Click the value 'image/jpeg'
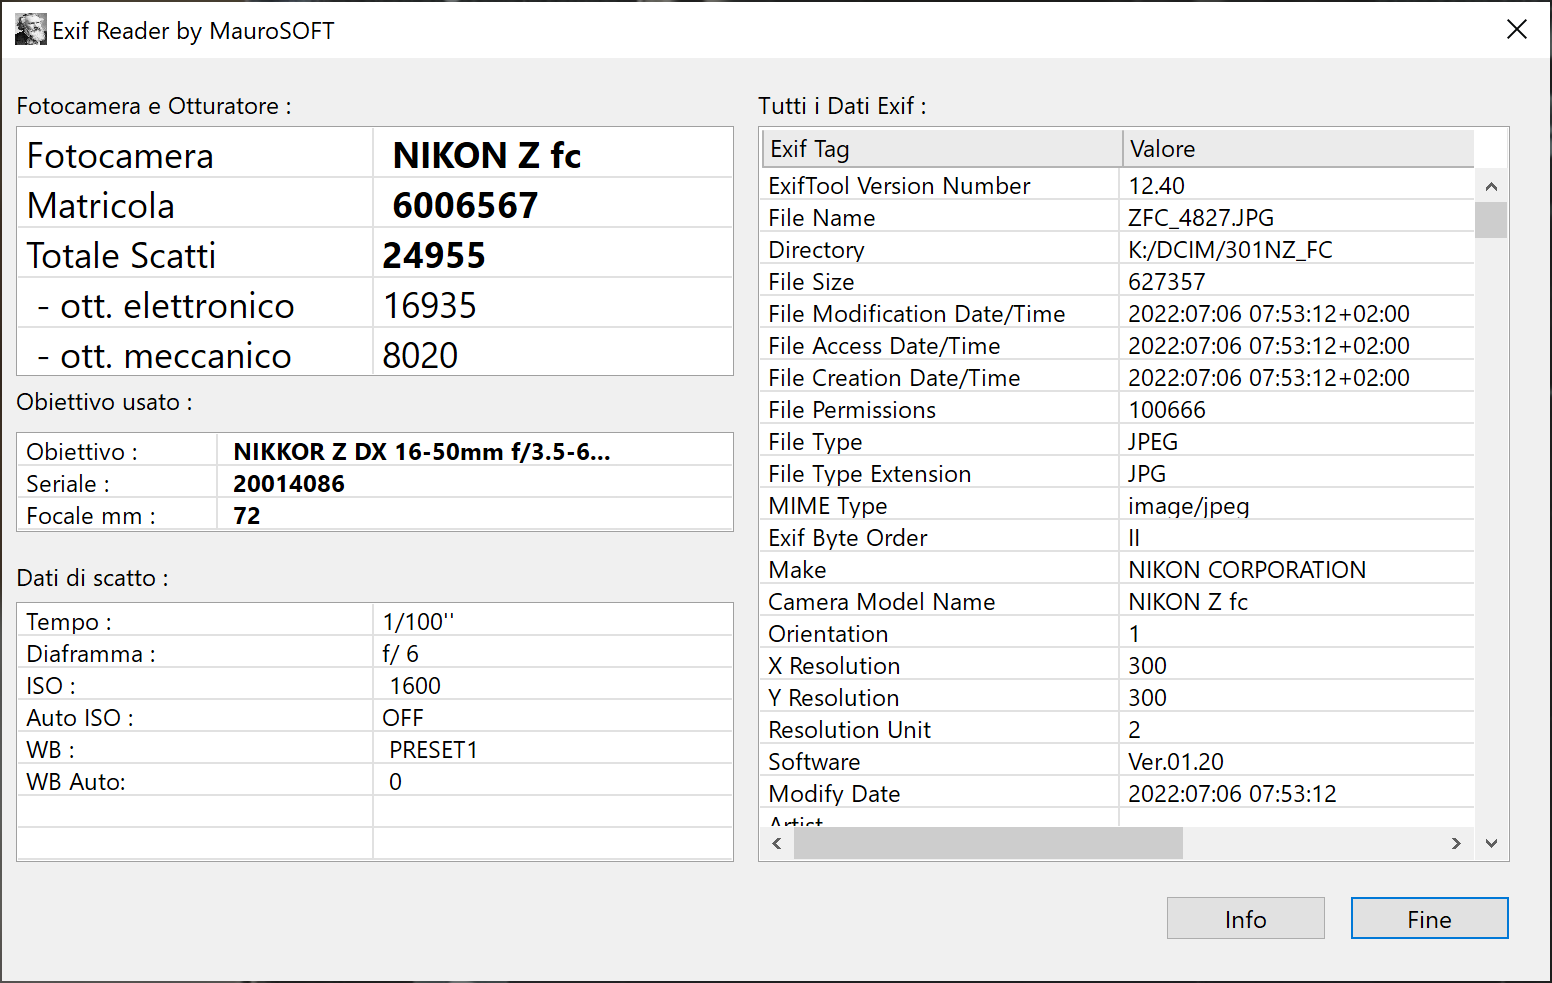 coord(1188,506)
